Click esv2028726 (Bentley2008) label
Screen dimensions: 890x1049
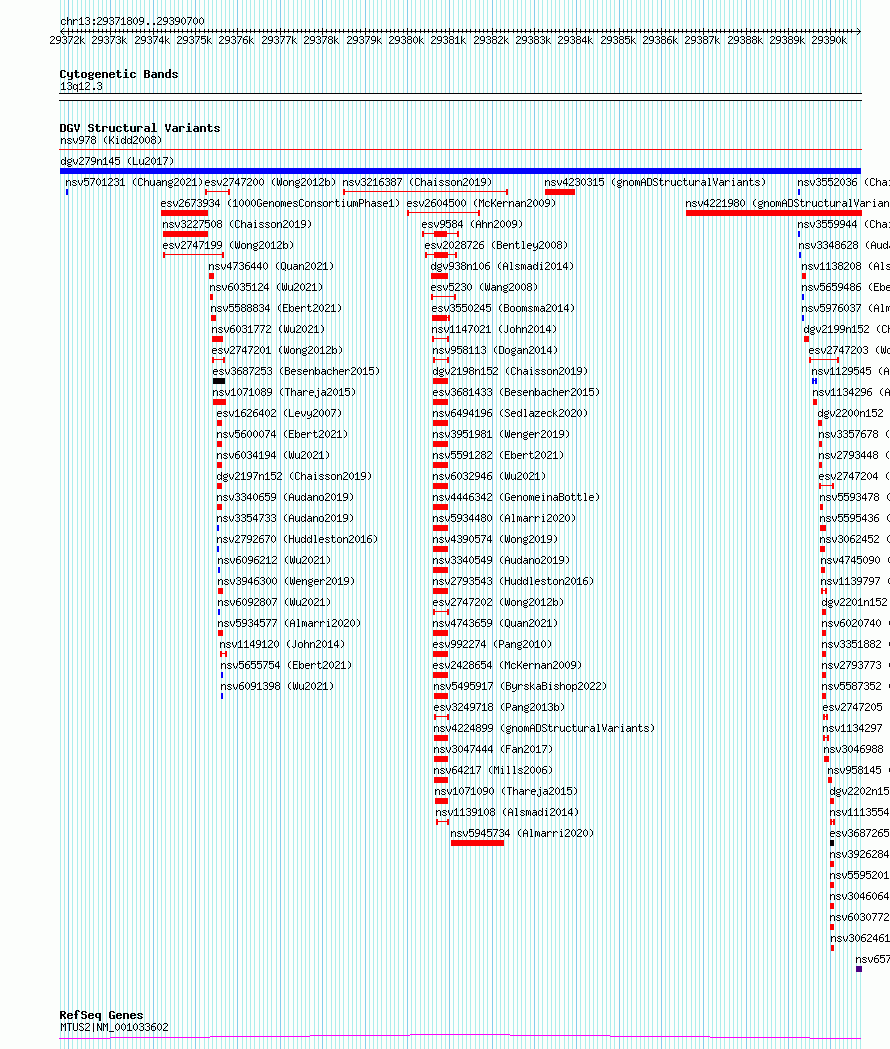(496, 246)
